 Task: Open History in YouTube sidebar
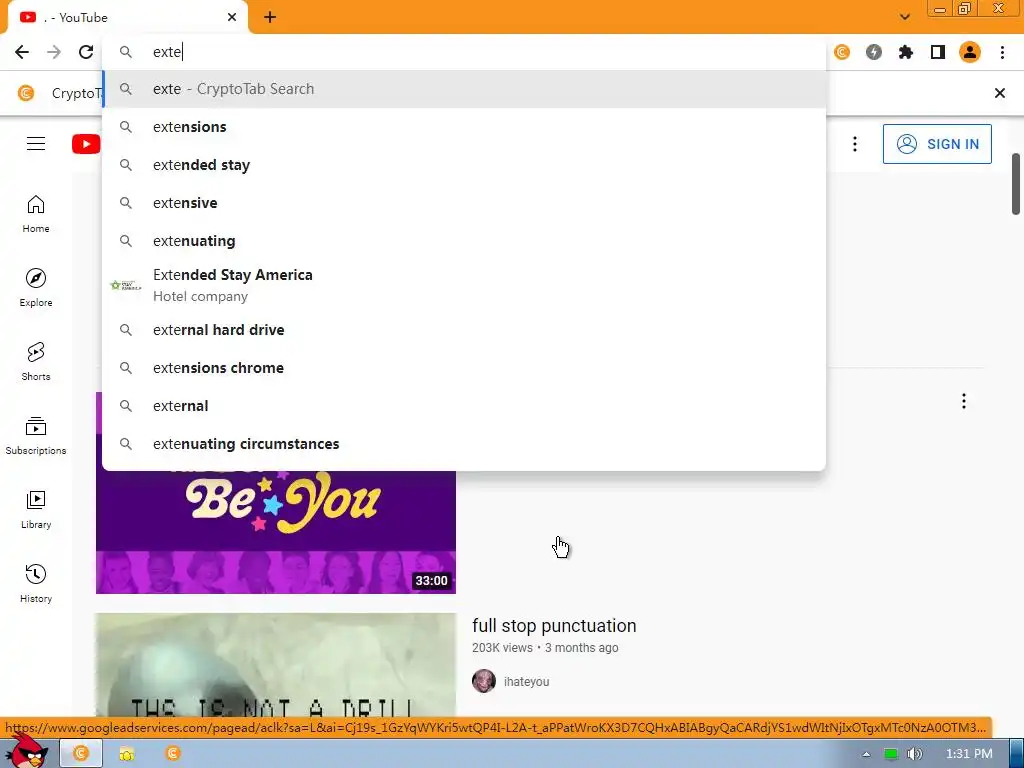[x=36, y=584]
